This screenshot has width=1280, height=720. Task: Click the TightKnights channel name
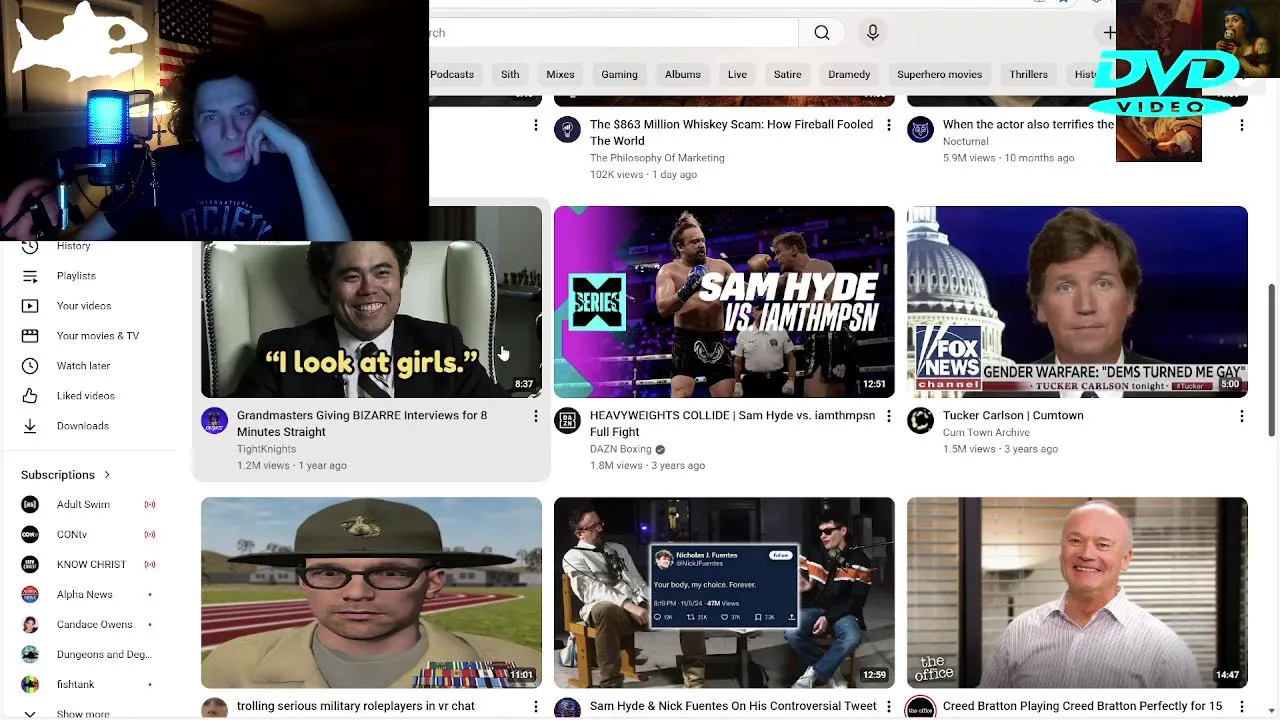pos(266,449)
